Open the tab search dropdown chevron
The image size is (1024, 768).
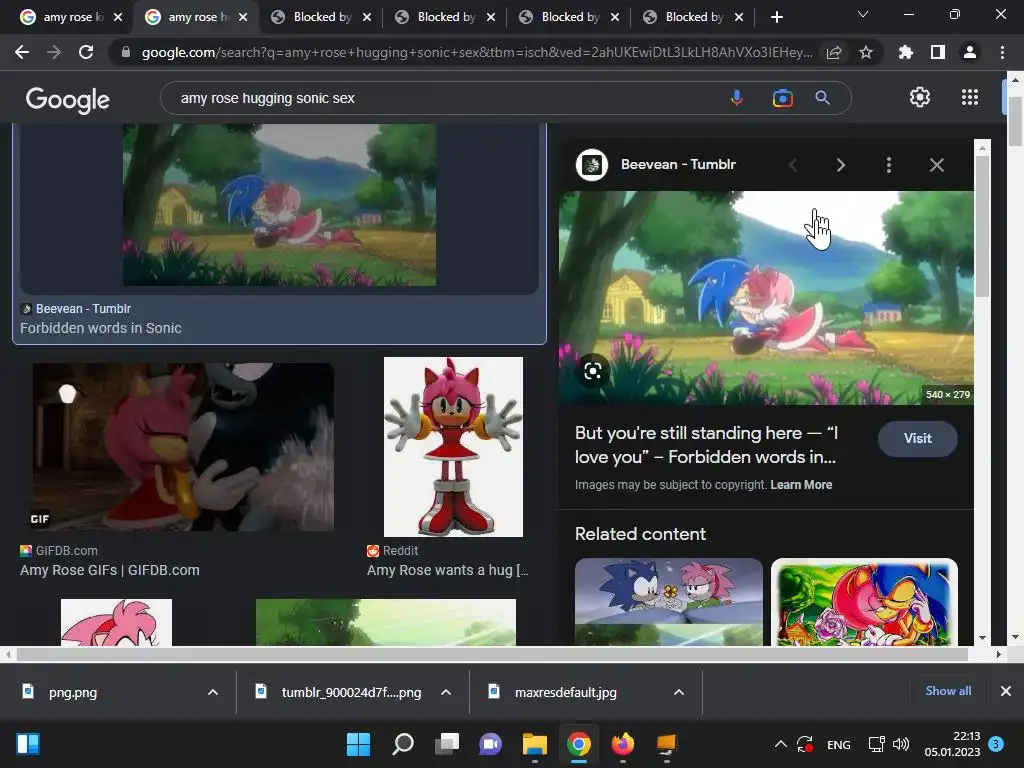pos(863,14)
